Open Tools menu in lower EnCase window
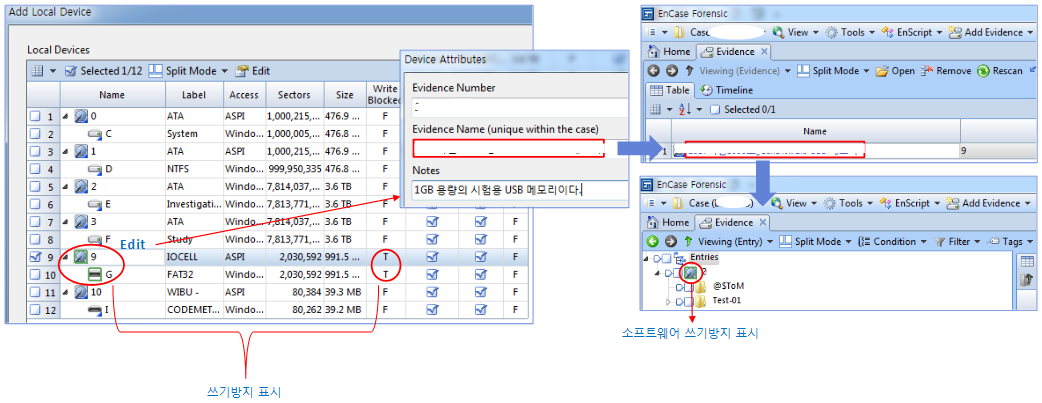The width and height of the screenshot is (1042, 403). click(x=849, y=203)
